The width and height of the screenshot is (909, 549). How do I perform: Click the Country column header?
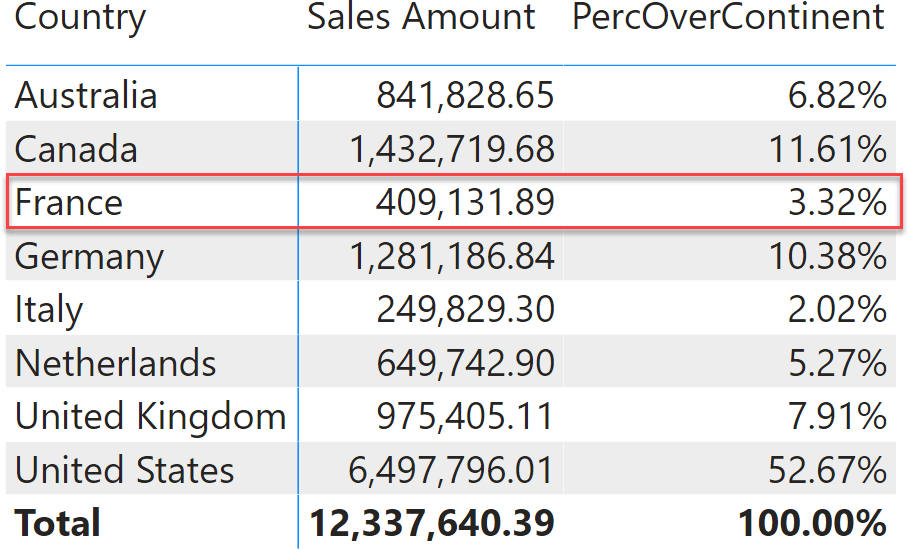(x=80, y=17)
